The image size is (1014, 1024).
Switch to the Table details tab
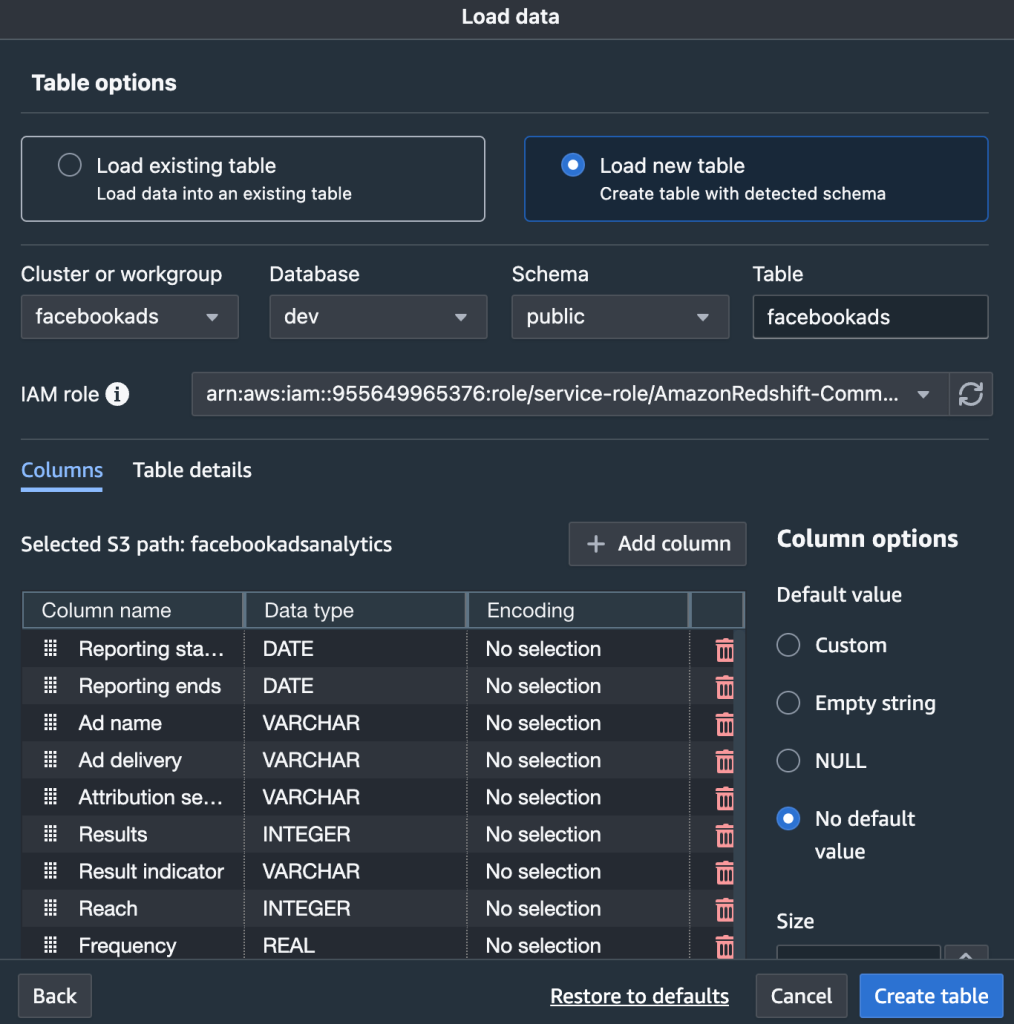[192, 470]
